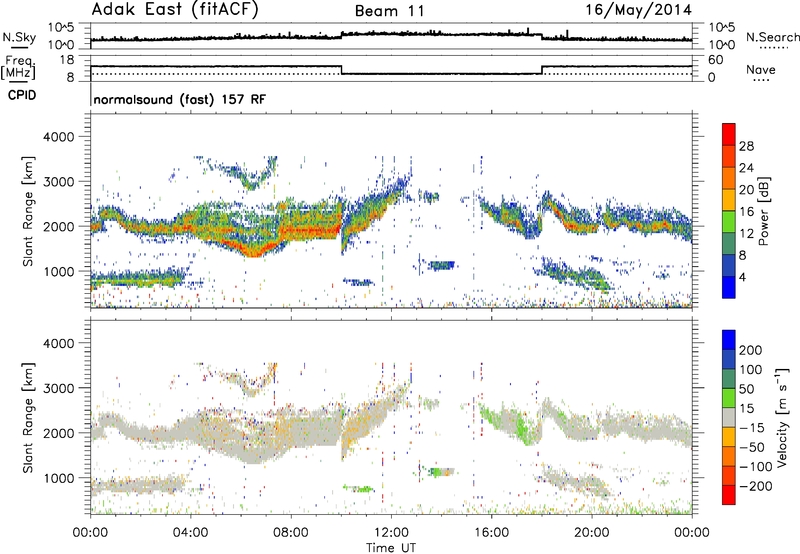Click the 'Time UT' axis label

[391, 547]
